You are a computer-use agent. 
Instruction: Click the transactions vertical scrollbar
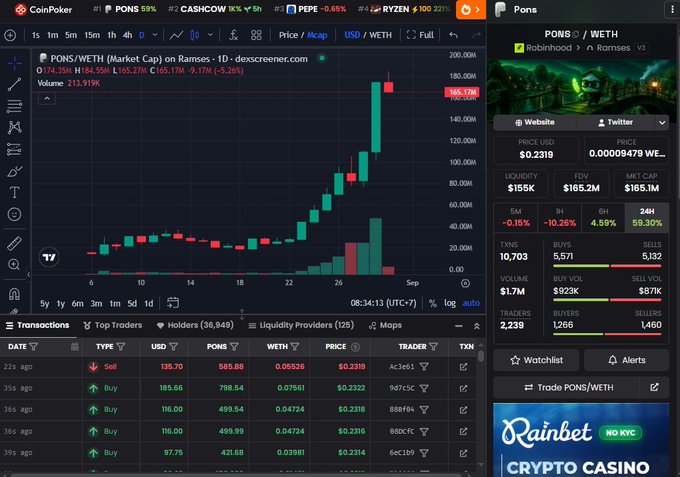pos(481,356)
